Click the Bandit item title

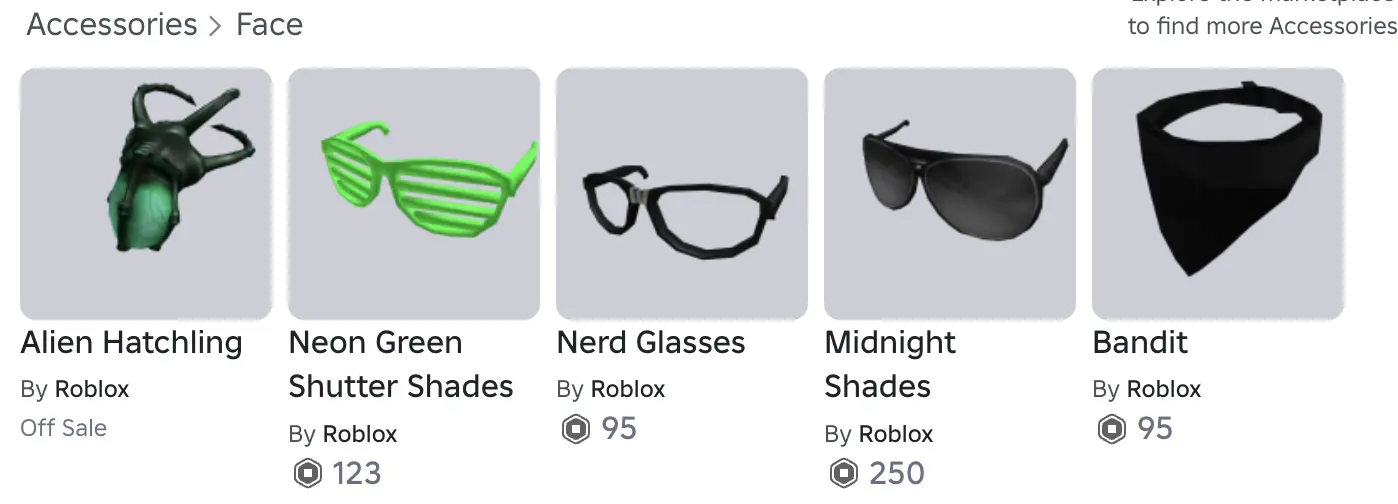[x=1140, y=343]
